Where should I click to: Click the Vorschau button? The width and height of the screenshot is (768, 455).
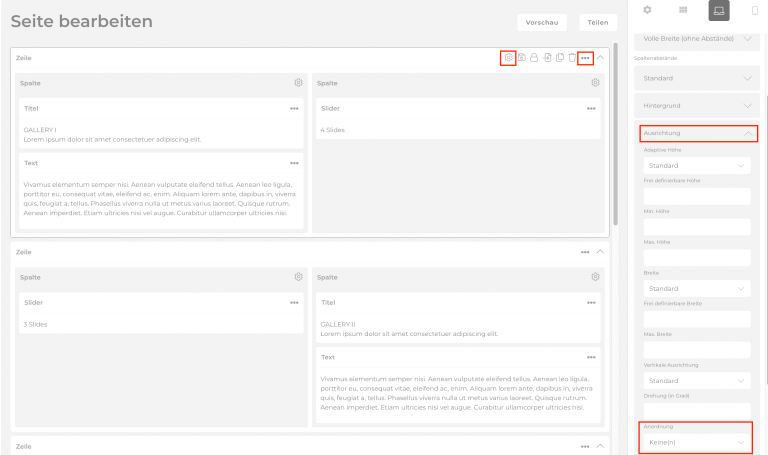pos(542,22)
